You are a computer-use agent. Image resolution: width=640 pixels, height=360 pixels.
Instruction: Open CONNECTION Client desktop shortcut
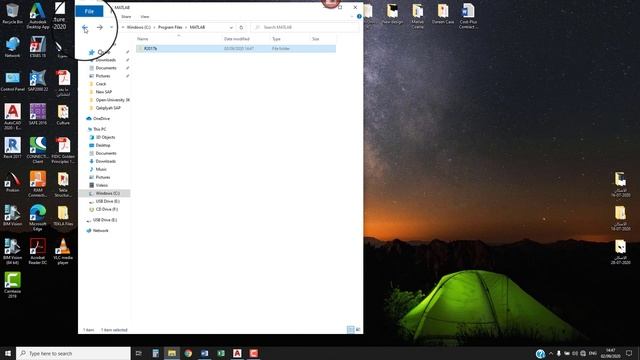[x=38, y=150]
